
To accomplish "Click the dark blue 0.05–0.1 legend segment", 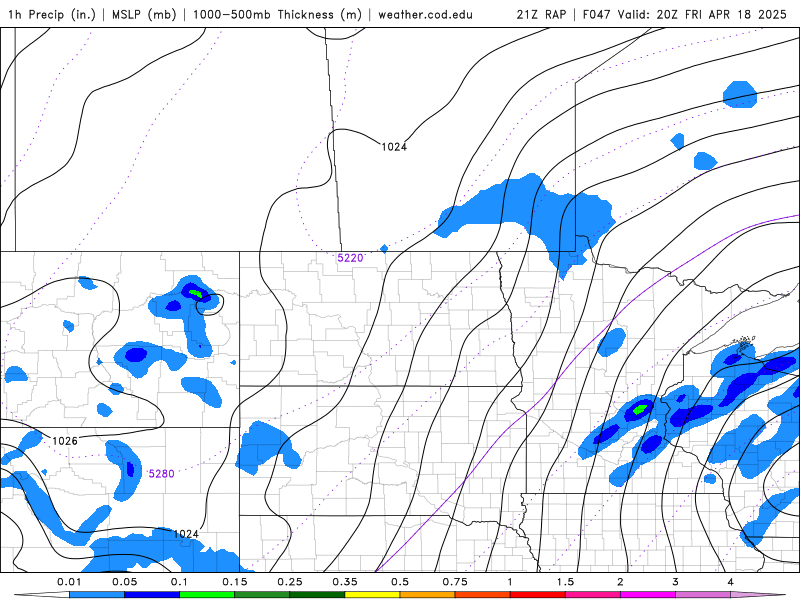I will coord(152,595).
